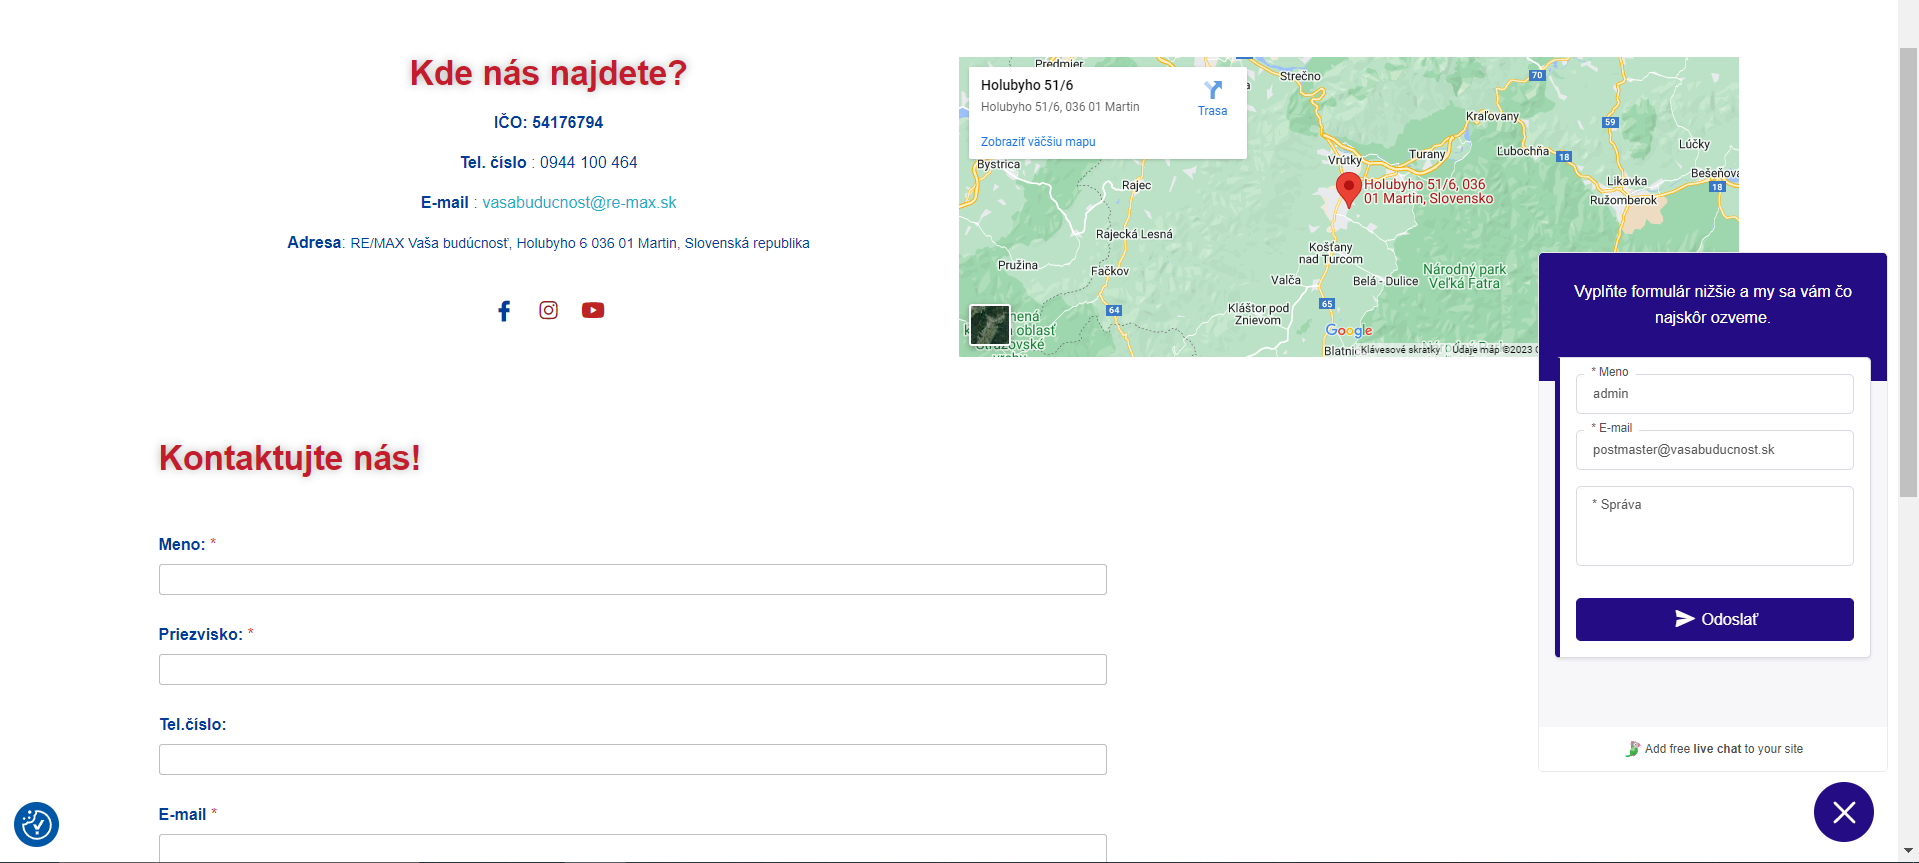Click the vasabuducnost@re-max.sk email link
The image size is (1919, 863).
(579, 203)
